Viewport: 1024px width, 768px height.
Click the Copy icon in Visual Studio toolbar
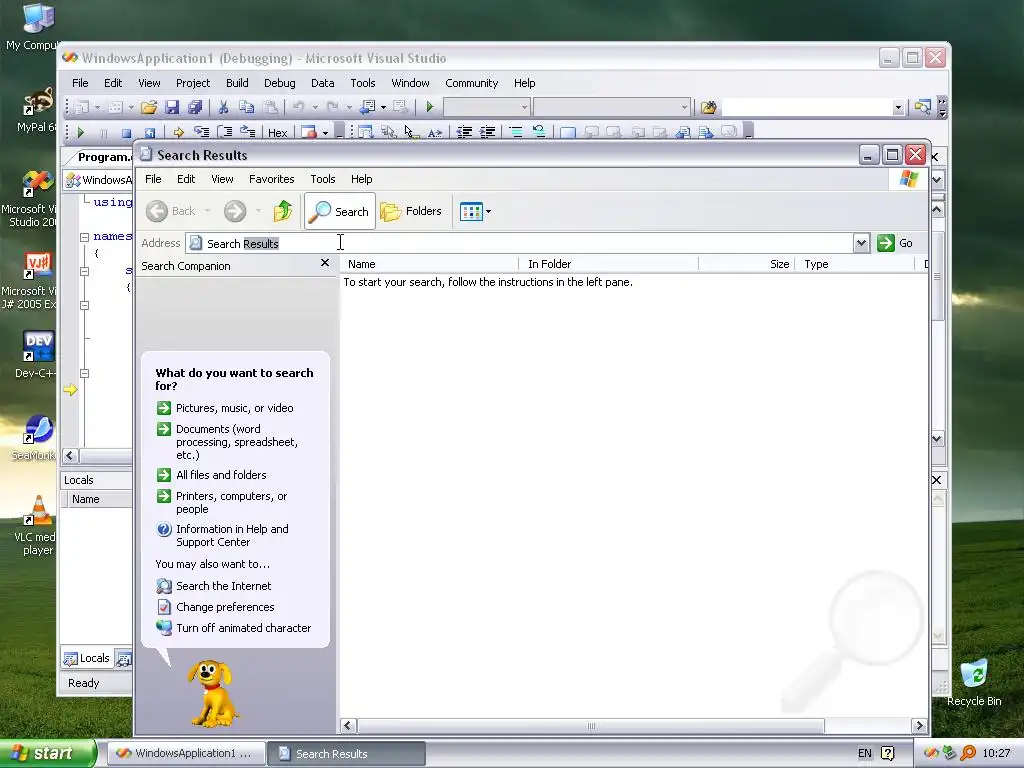click(x=246, y=107)
